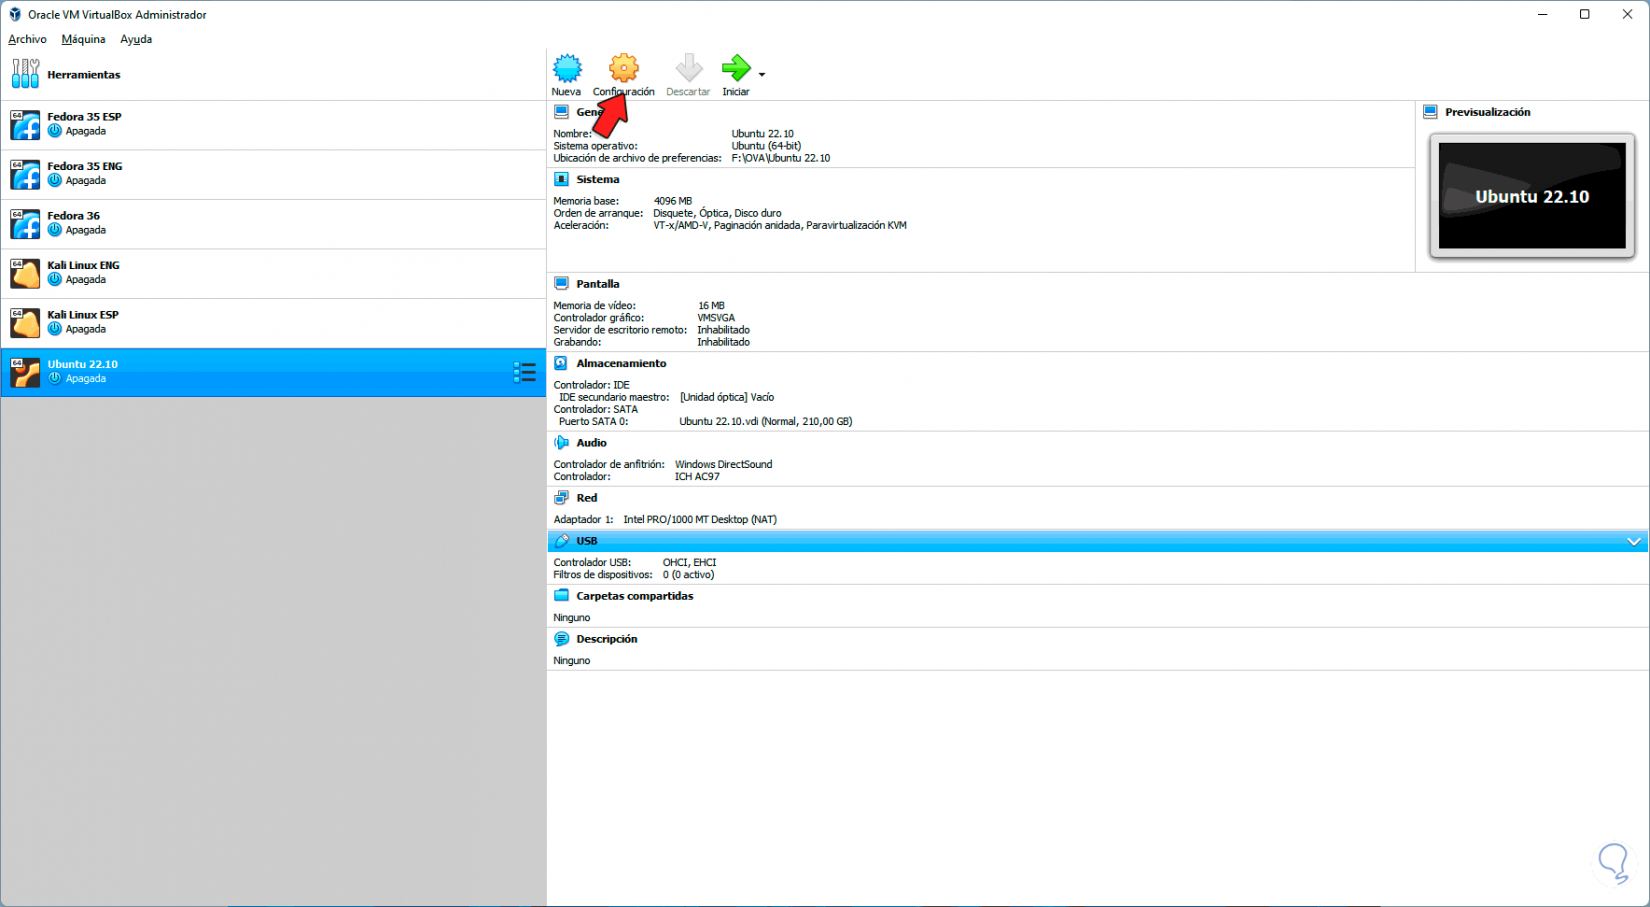The height and width of the screenshot is (907, 1650).
Task: Click the Descartar arrow icon
Action: [688, 68]
